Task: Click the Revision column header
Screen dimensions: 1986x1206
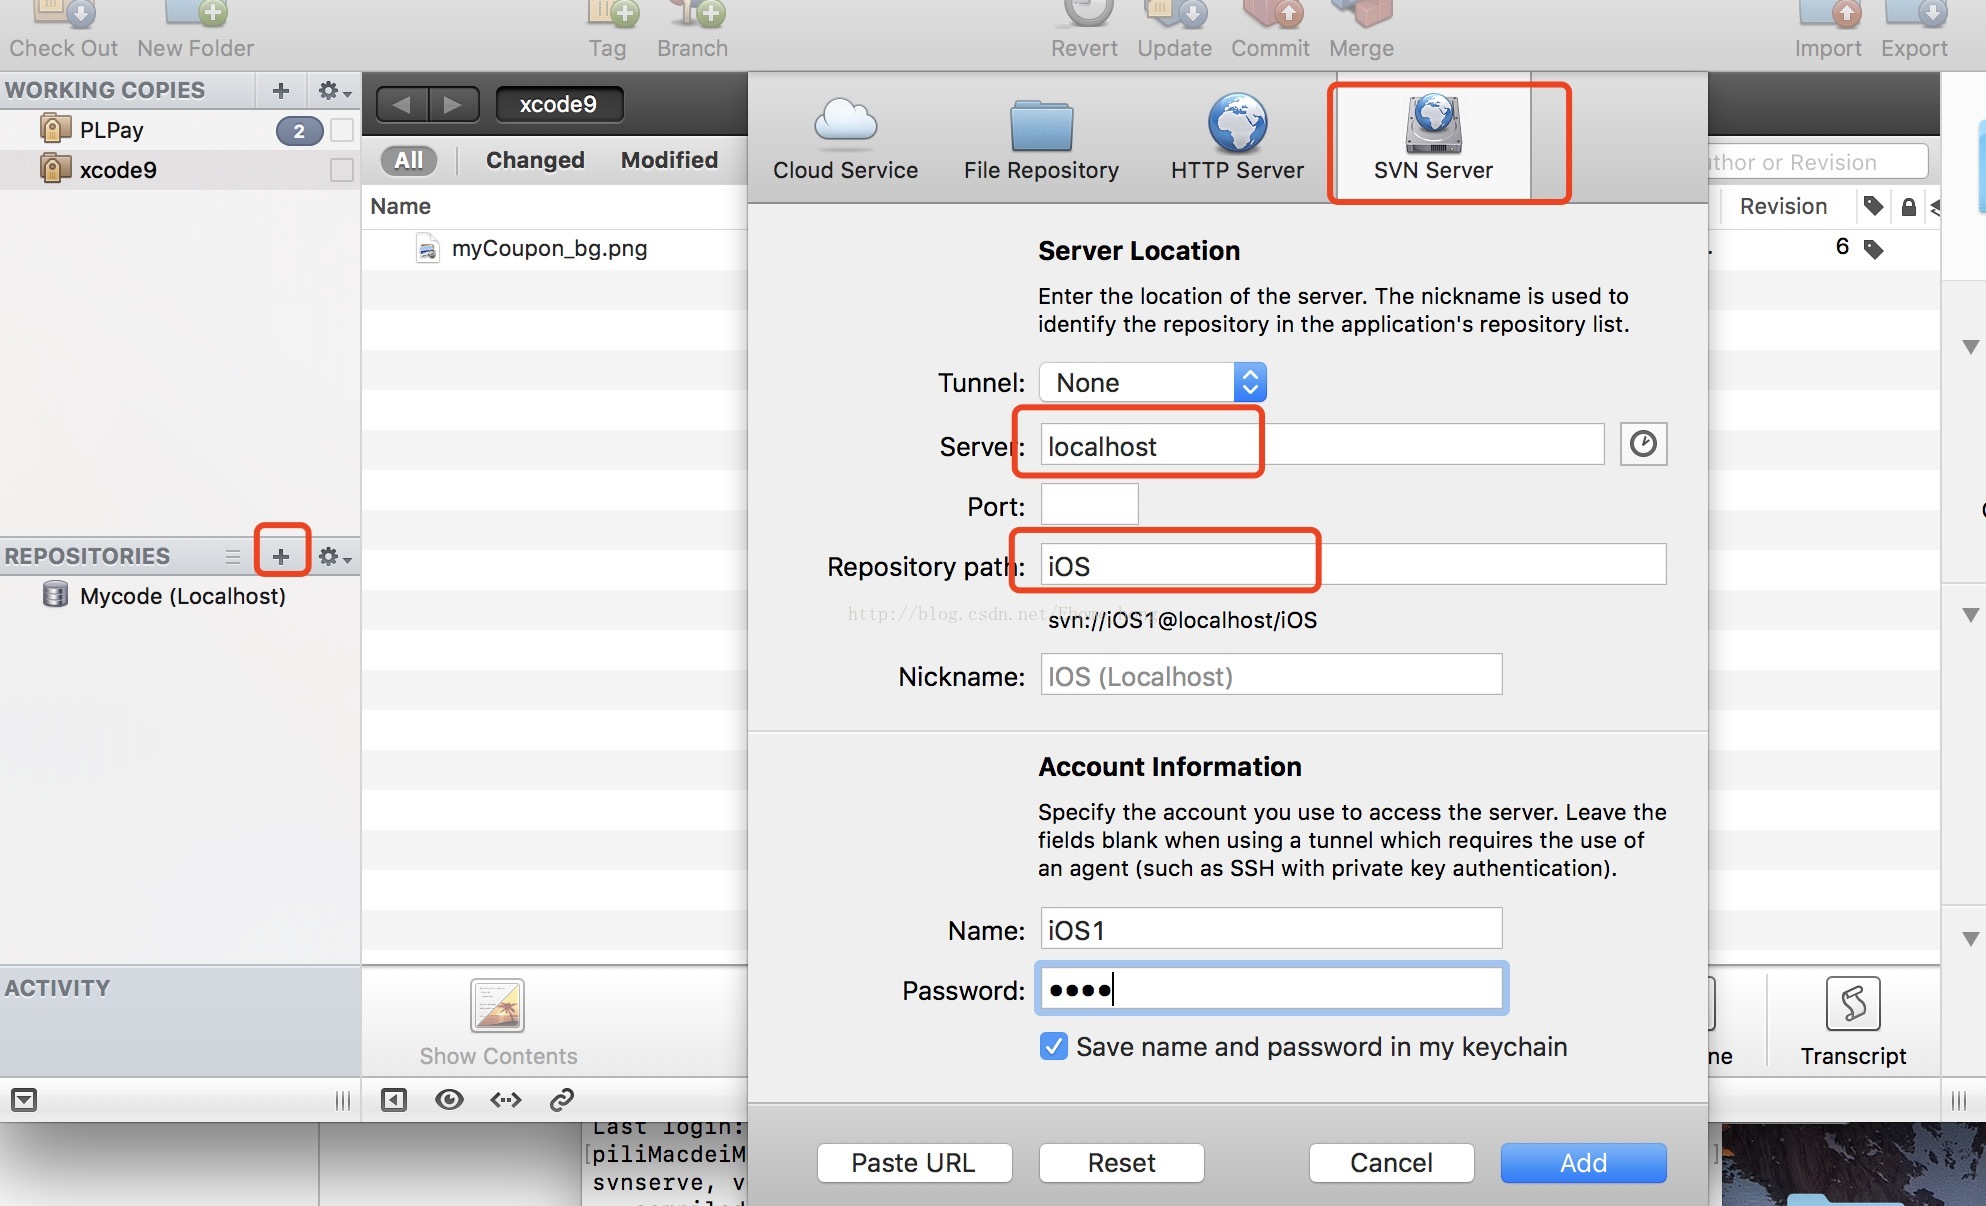Action: (1783, 206)
